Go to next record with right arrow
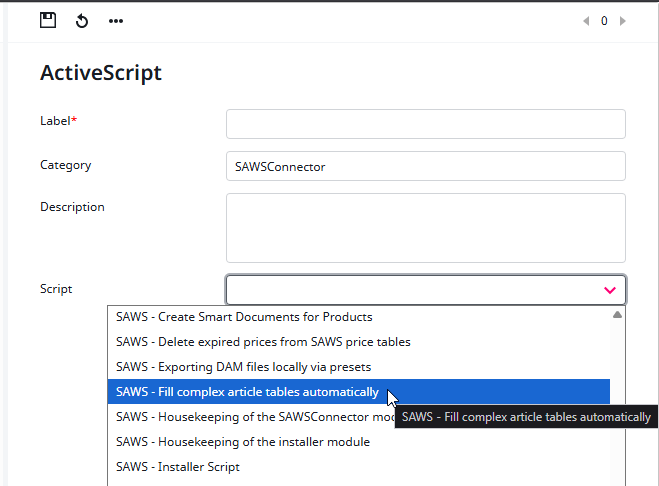The width and height of the screenshot is (659, 486). click(622, 21)
